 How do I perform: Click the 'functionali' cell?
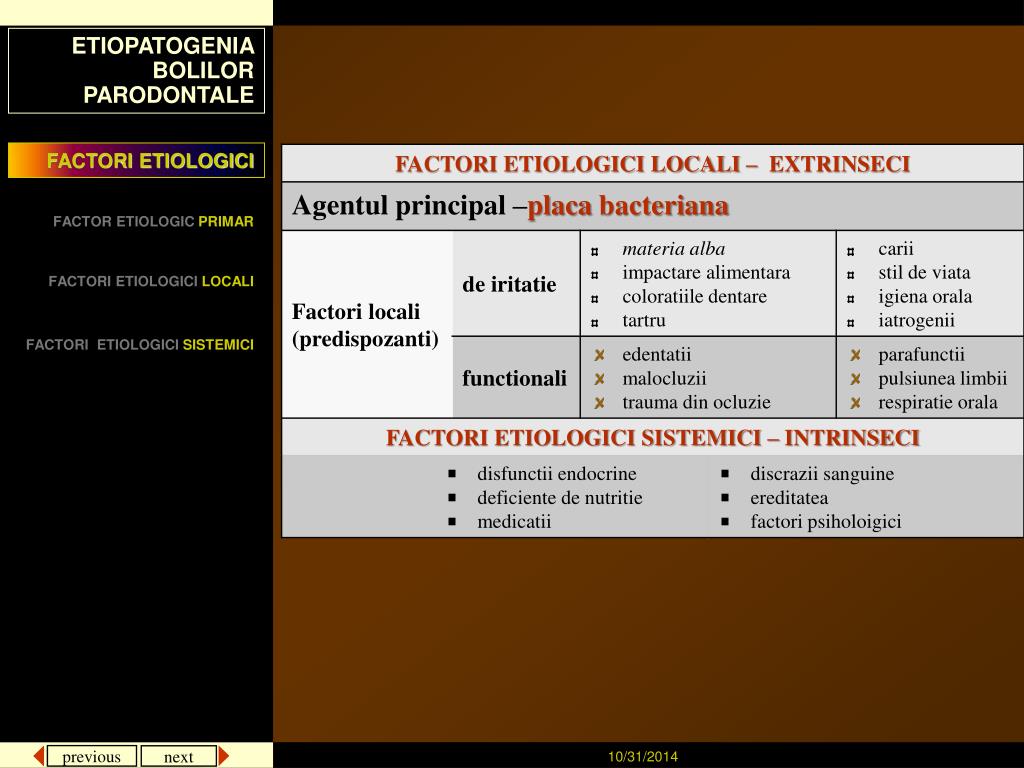click(516, 378)
